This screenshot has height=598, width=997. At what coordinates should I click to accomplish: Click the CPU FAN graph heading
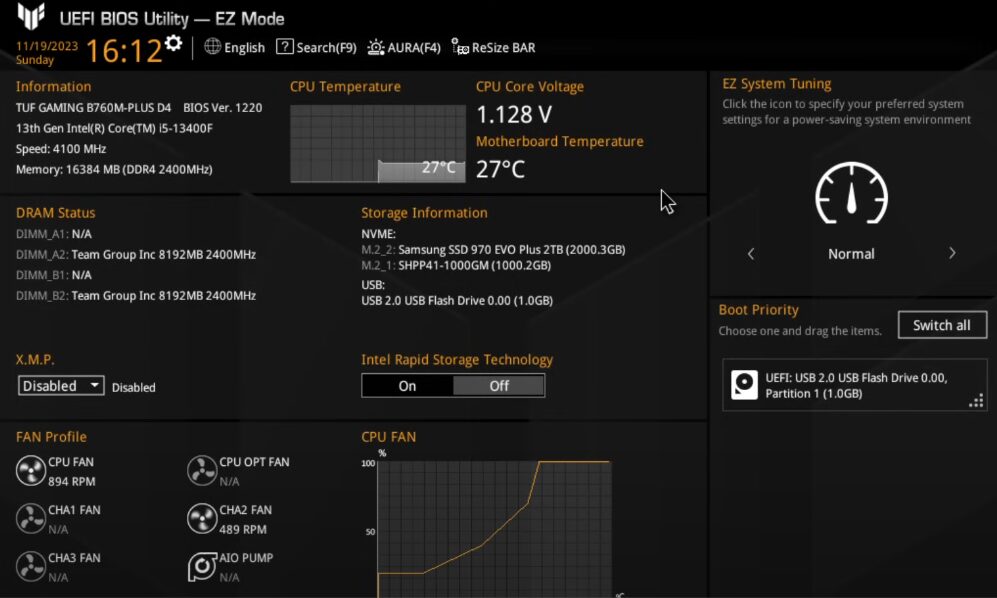click(388, 437)
